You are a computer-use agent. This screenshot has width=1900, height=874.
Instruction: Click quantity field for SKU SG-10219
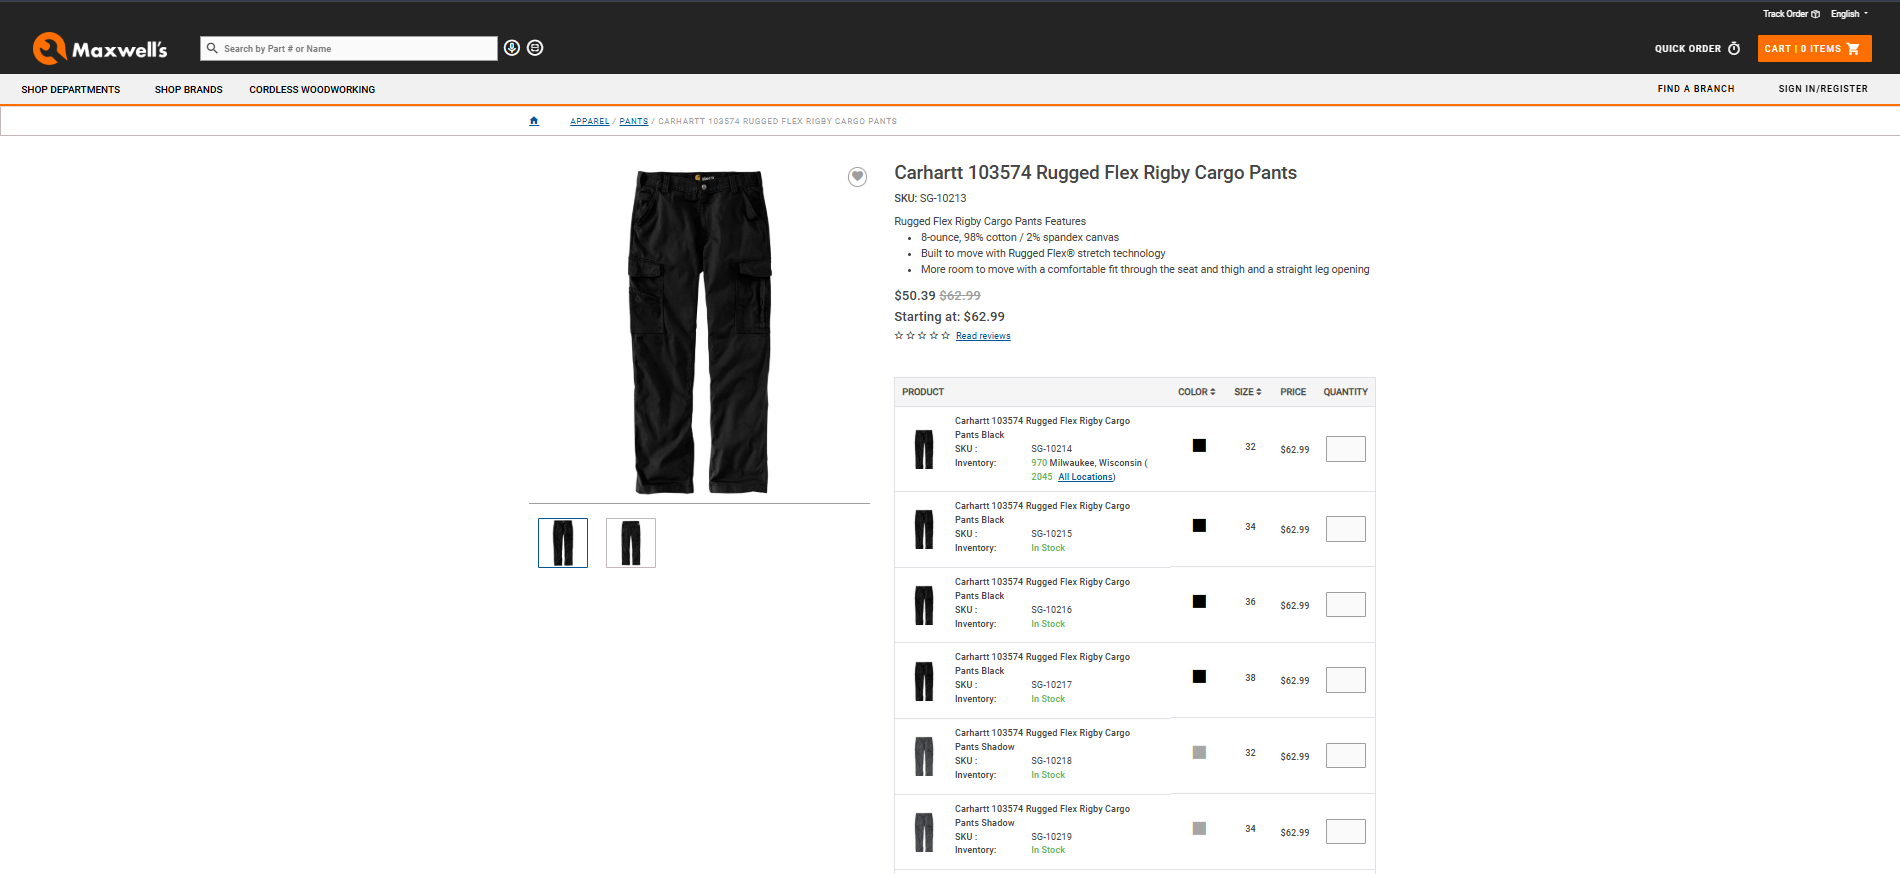1346,832
